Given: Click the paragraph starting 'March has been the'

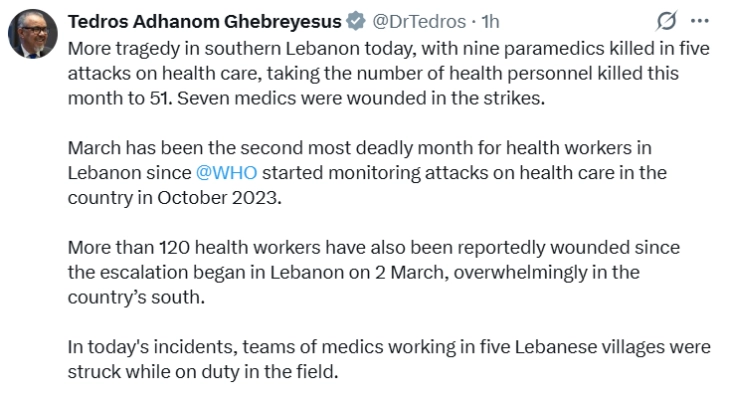Looking at the screenshot, I should [x=370, y=171].
